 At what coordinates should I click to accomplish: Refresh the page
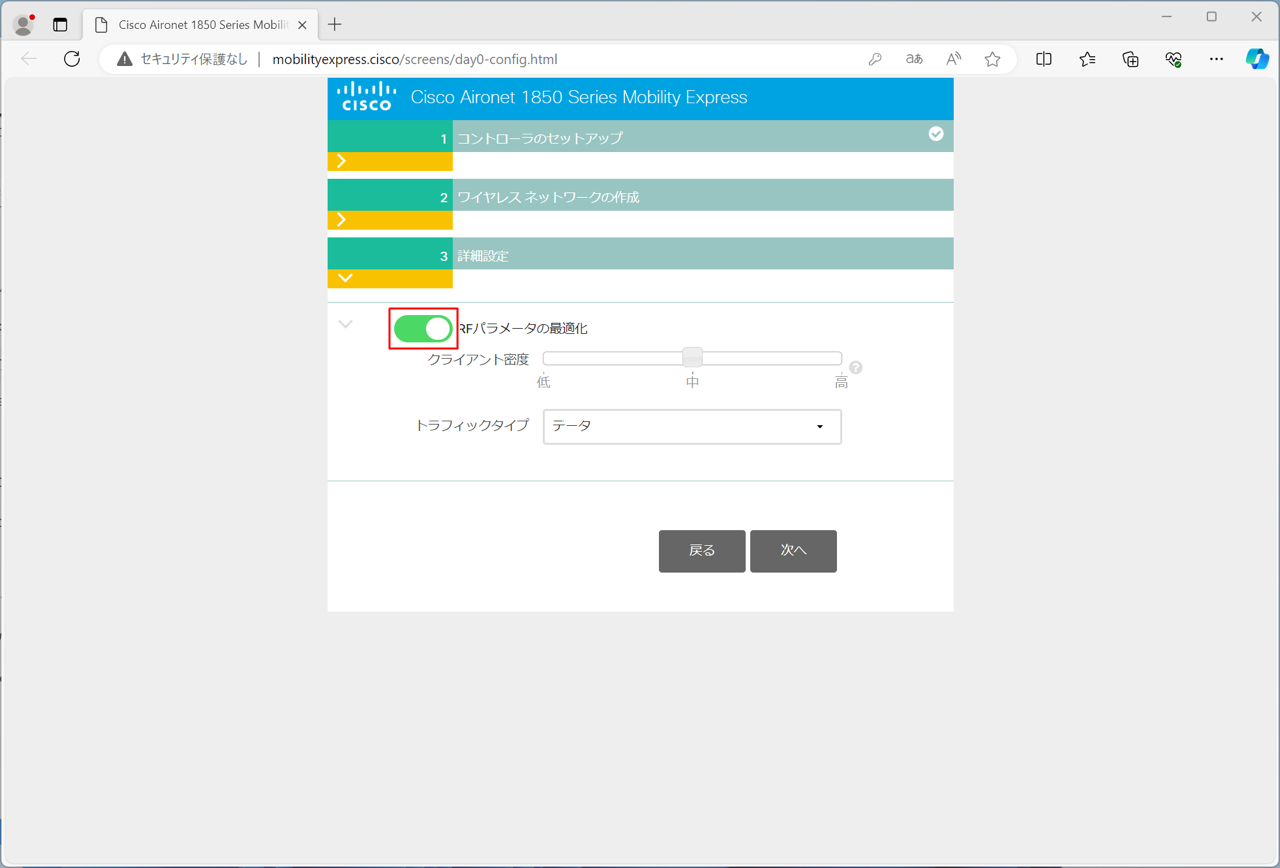[72, 59]
